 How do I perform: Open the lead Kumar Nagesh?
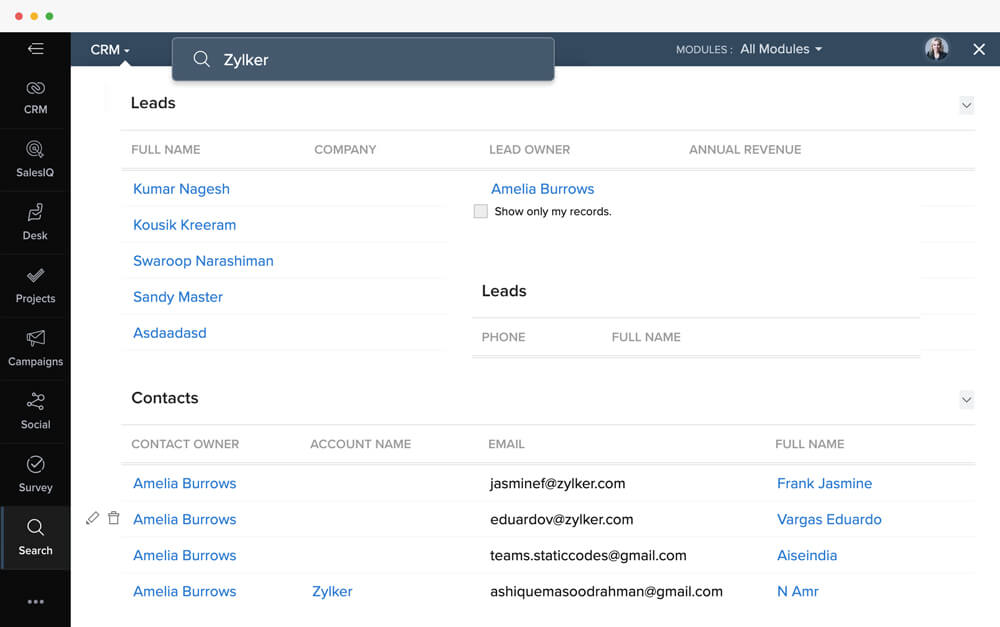pos(181,189)
